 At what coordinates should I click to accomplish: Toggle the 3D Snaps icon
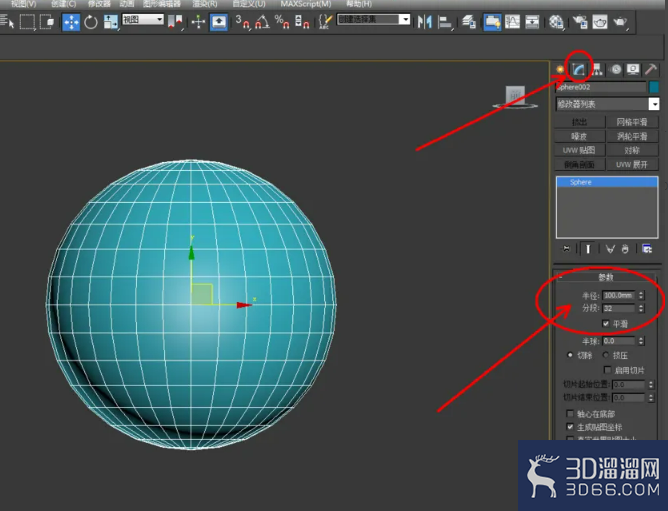coord(242,22)
